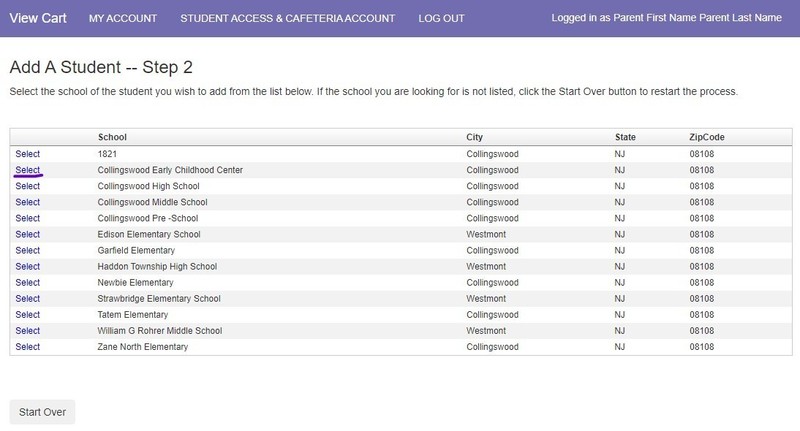Click Westmont city in Edison Elementary row
This screenshot has width=800, height=431.
pos(486,234)
